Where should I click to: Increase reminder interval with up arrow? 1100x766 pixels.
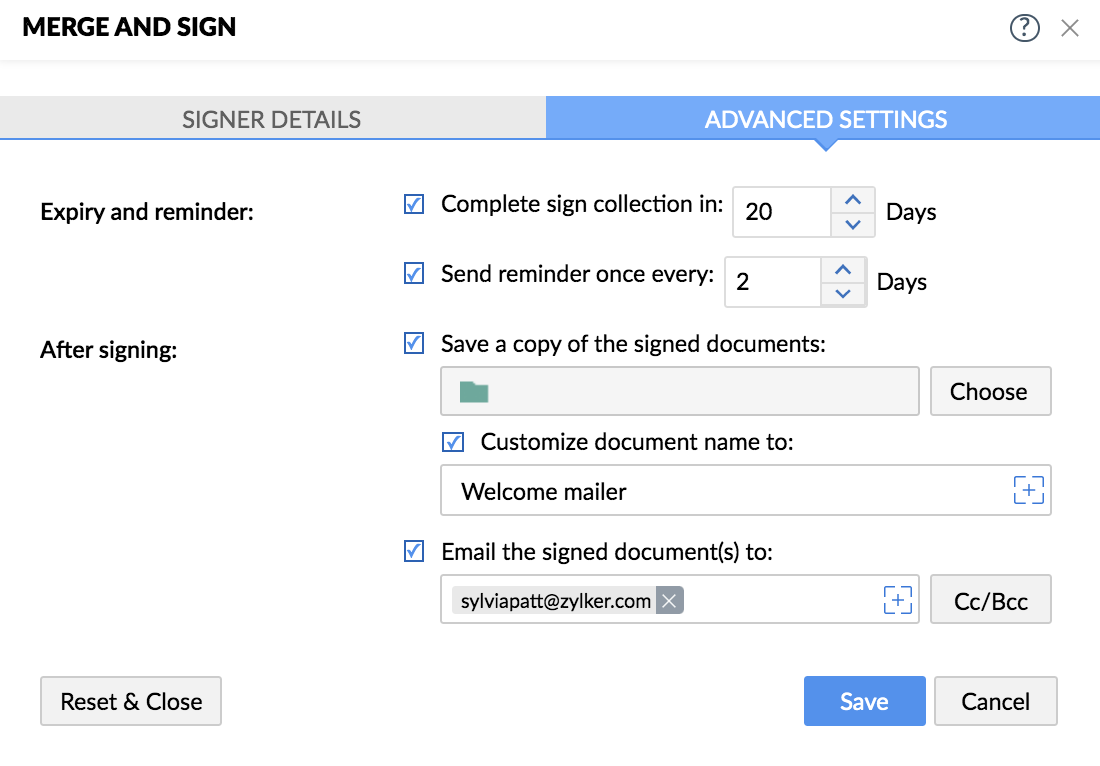[843, 270]
